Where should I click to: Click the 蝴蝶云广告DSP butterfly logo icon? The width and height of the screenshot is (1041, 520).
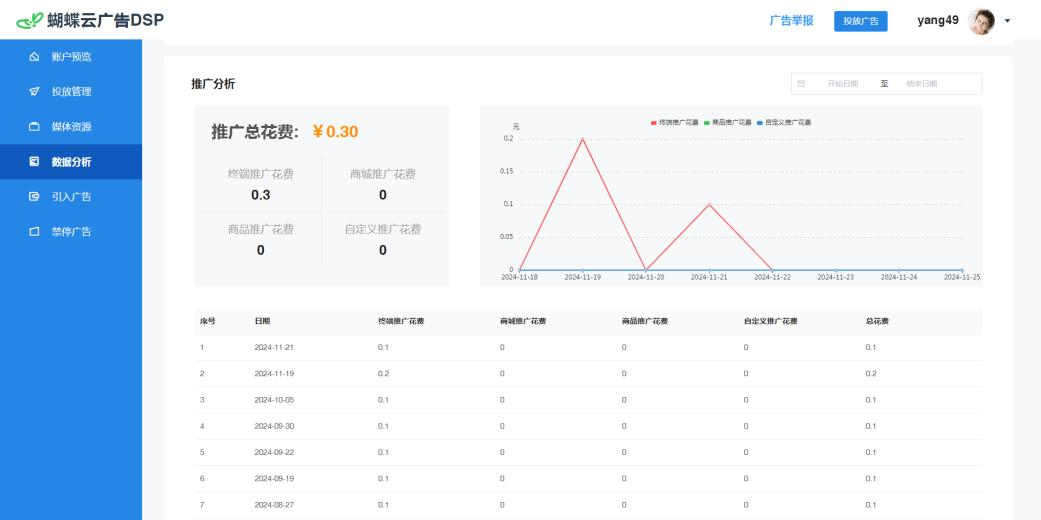pyautogui.click(x=30, y=21)
